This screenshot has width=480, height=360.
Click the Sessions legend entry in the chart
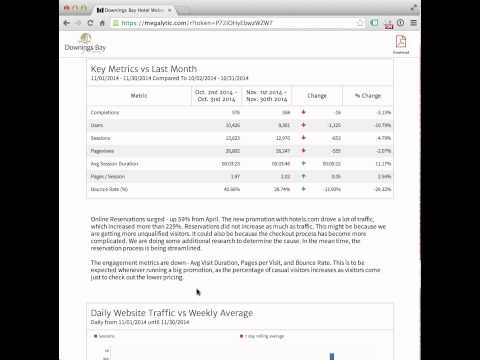[104, 336]
